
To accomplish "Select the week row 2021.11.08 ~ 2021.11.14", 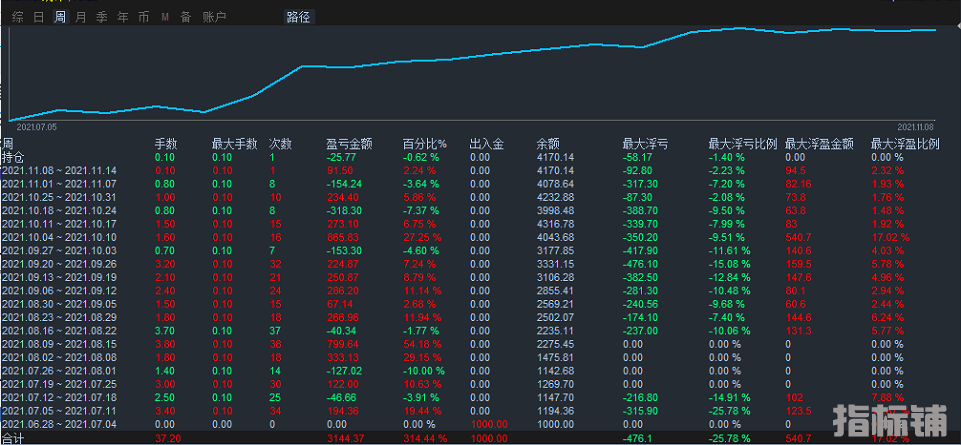I will pos(59,170).
